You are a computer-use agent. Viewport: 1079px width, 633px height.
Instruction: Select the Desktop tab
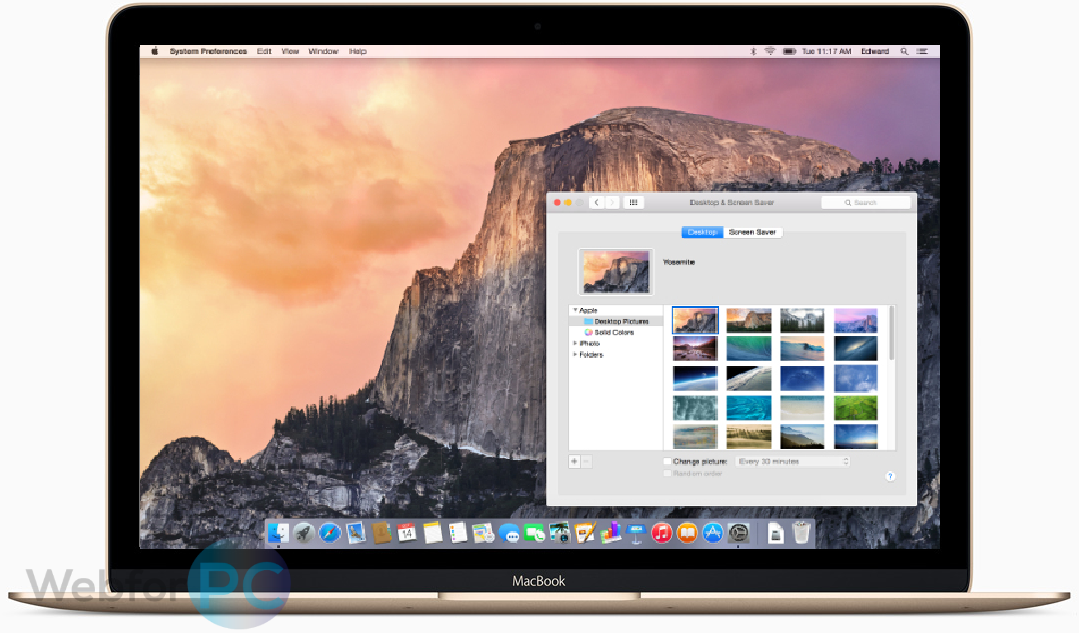(x=702, y=233)
